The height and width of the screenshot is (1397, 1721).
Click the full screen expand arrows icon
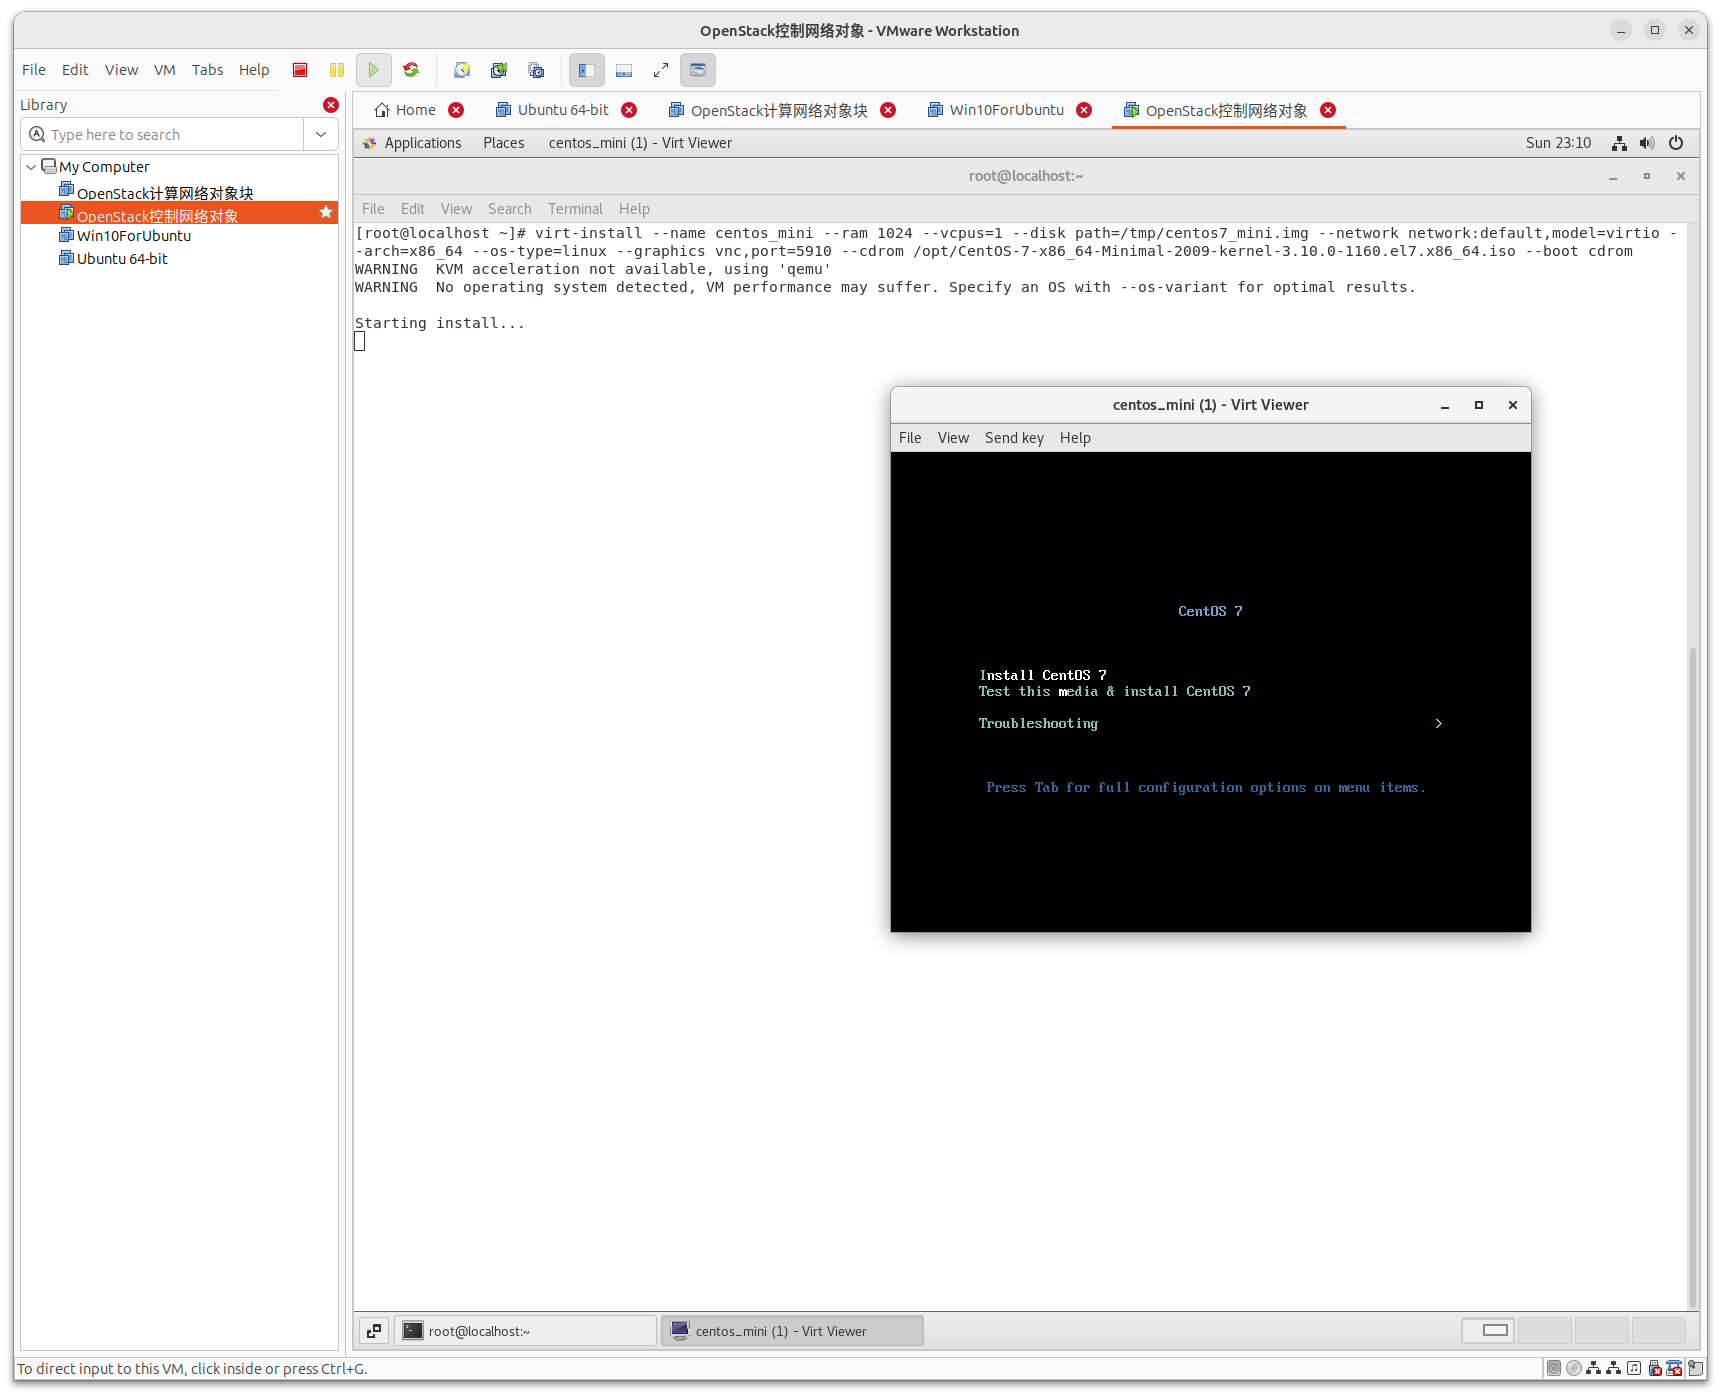(661, 70)
